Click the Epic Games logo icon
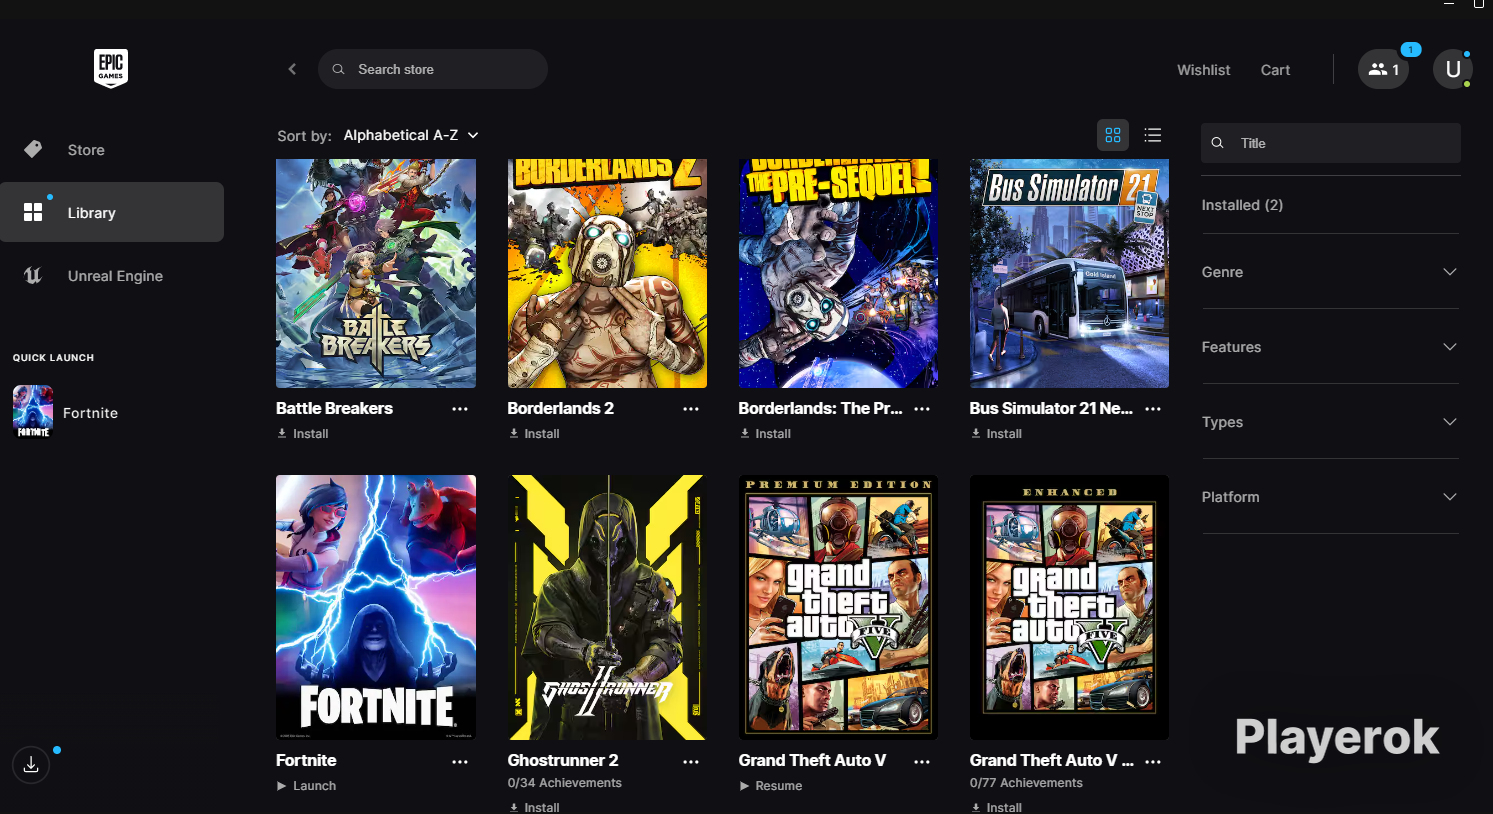The width and height of the screenshot is (1493, 814). click(x=111, y=68)
